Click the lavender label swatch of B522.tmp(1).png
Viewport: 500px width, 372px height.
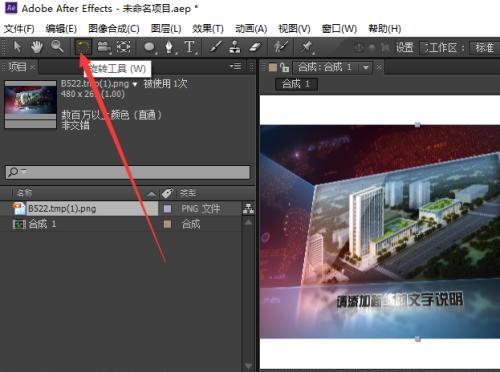168,209
